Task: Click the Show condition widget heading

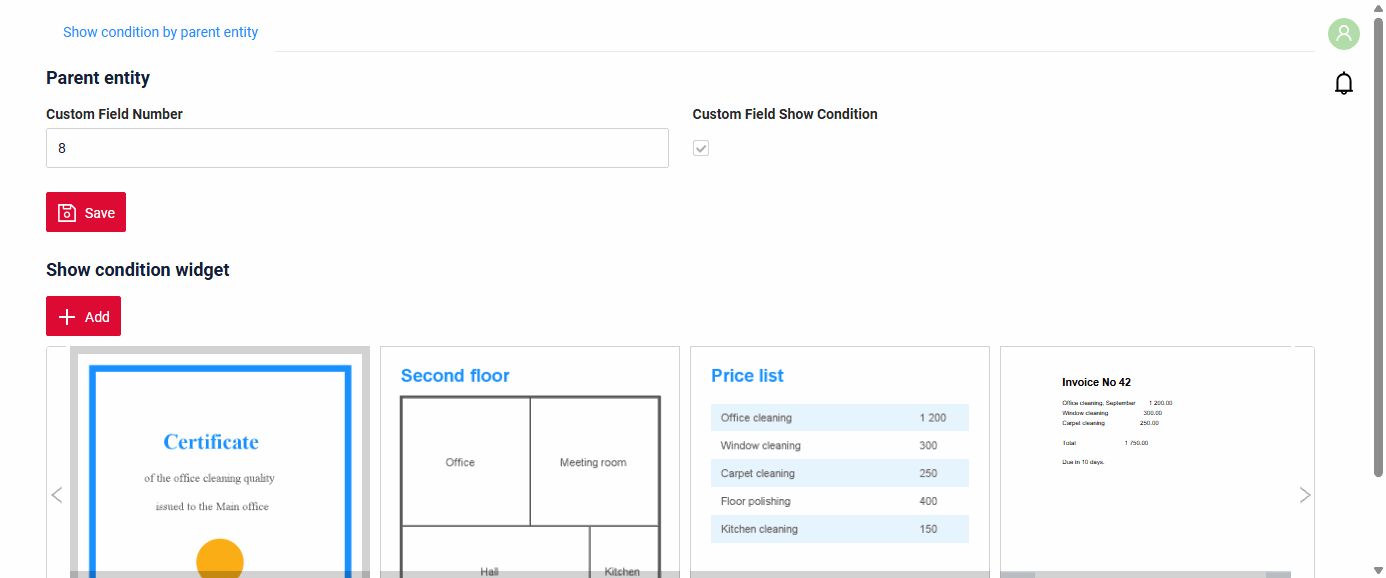Action: tap(138, 270)
